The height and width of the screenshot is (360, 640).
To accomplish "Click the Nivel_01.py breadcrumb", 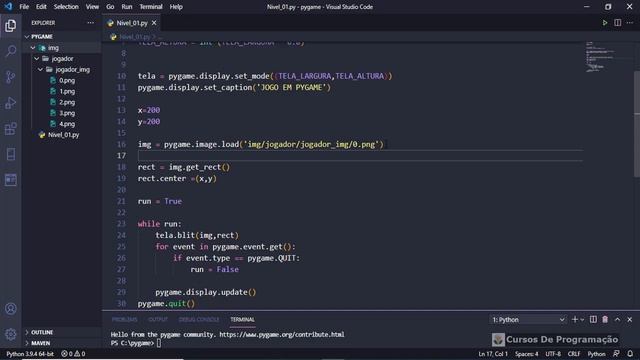I will [134, 37].
